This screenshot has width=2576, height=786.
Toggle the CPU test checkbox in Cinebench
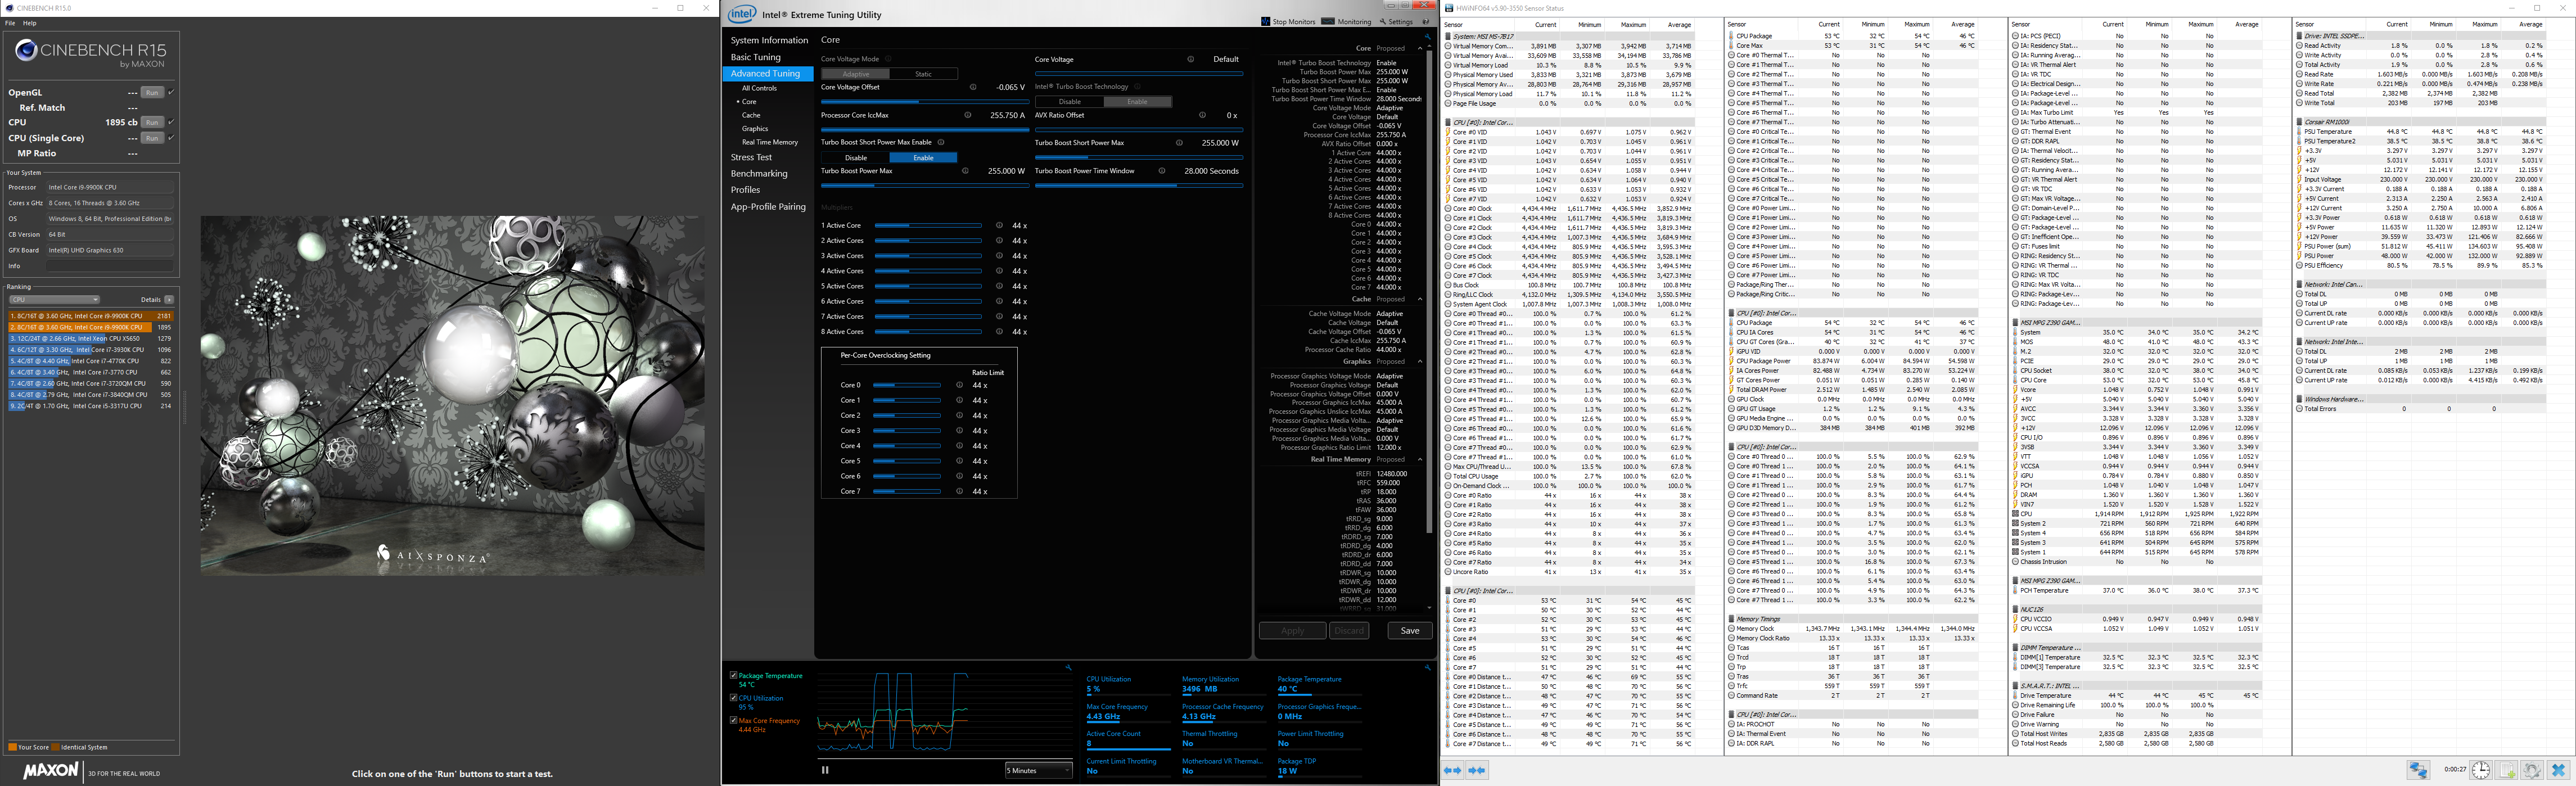[171, 122]
